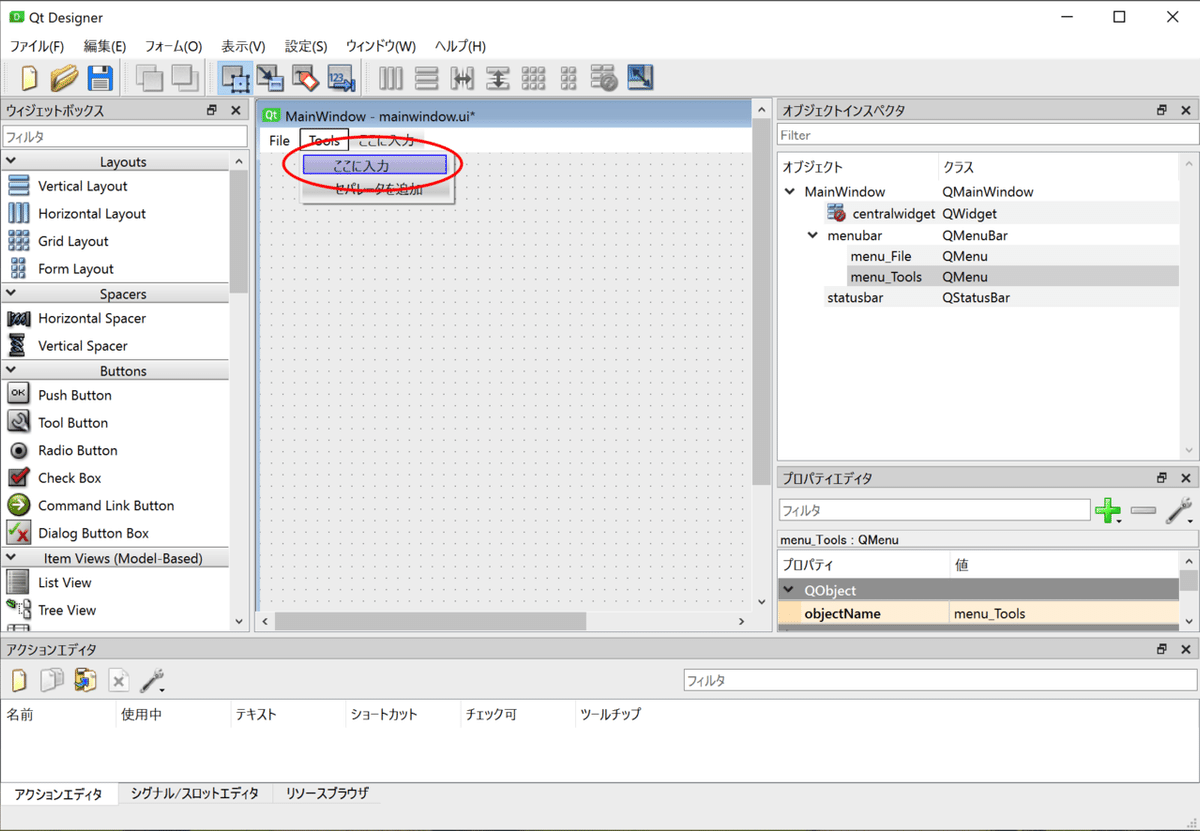1200x831 pixels.
Task: Collapse the menubar tree node
Action: coord(814,235)
